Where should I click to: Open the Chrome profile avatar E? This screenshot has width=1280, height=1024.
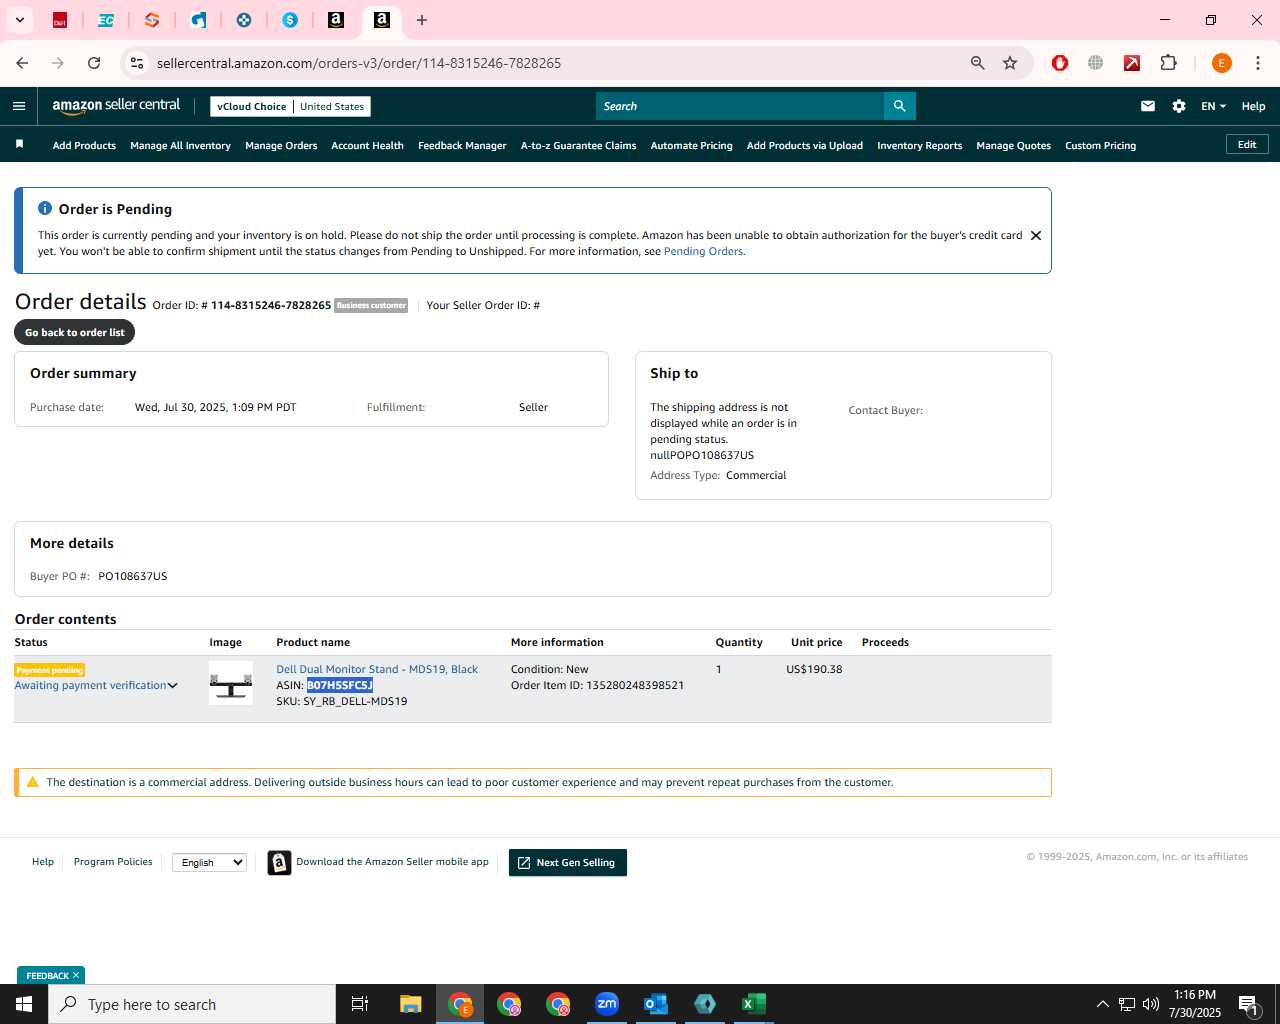pos(1221,63)
